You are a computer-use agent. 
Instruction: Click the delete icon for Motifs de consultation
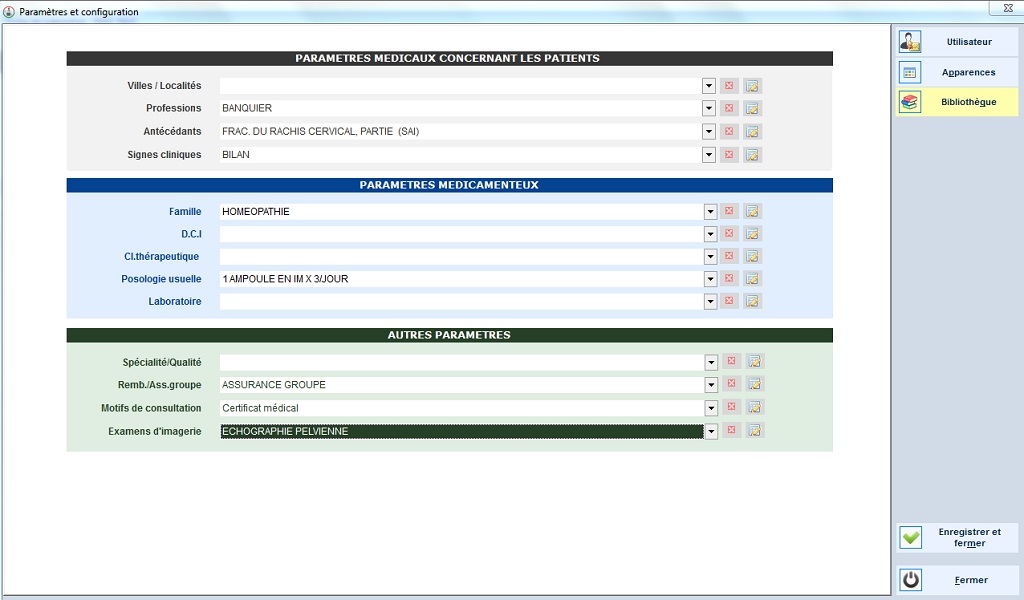pos(731,407)
